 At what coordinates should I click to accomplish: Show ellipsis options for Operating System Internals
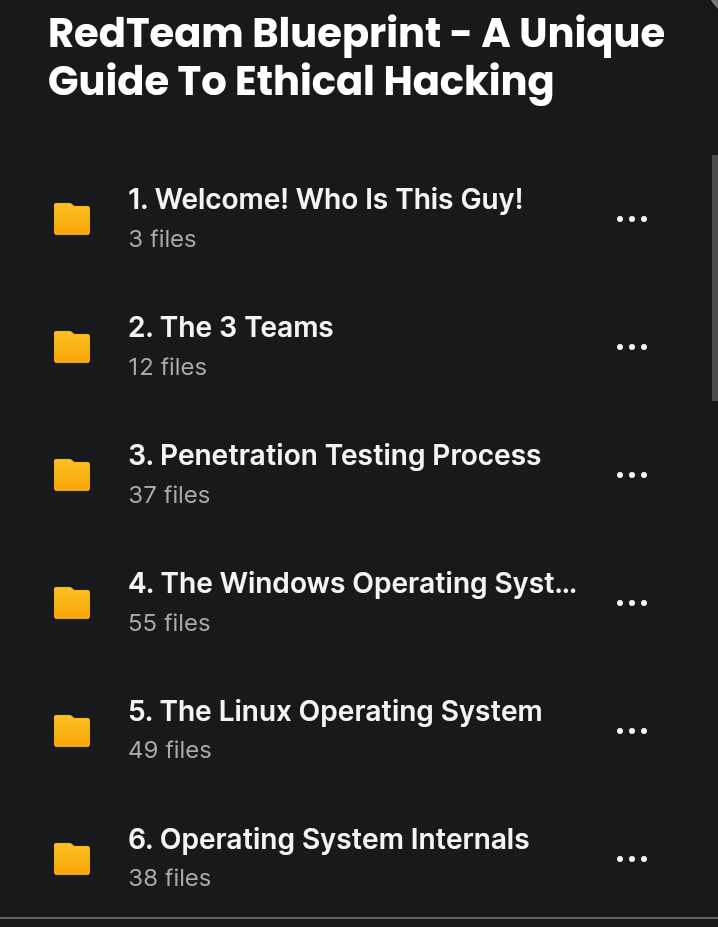tap(632, 859)
